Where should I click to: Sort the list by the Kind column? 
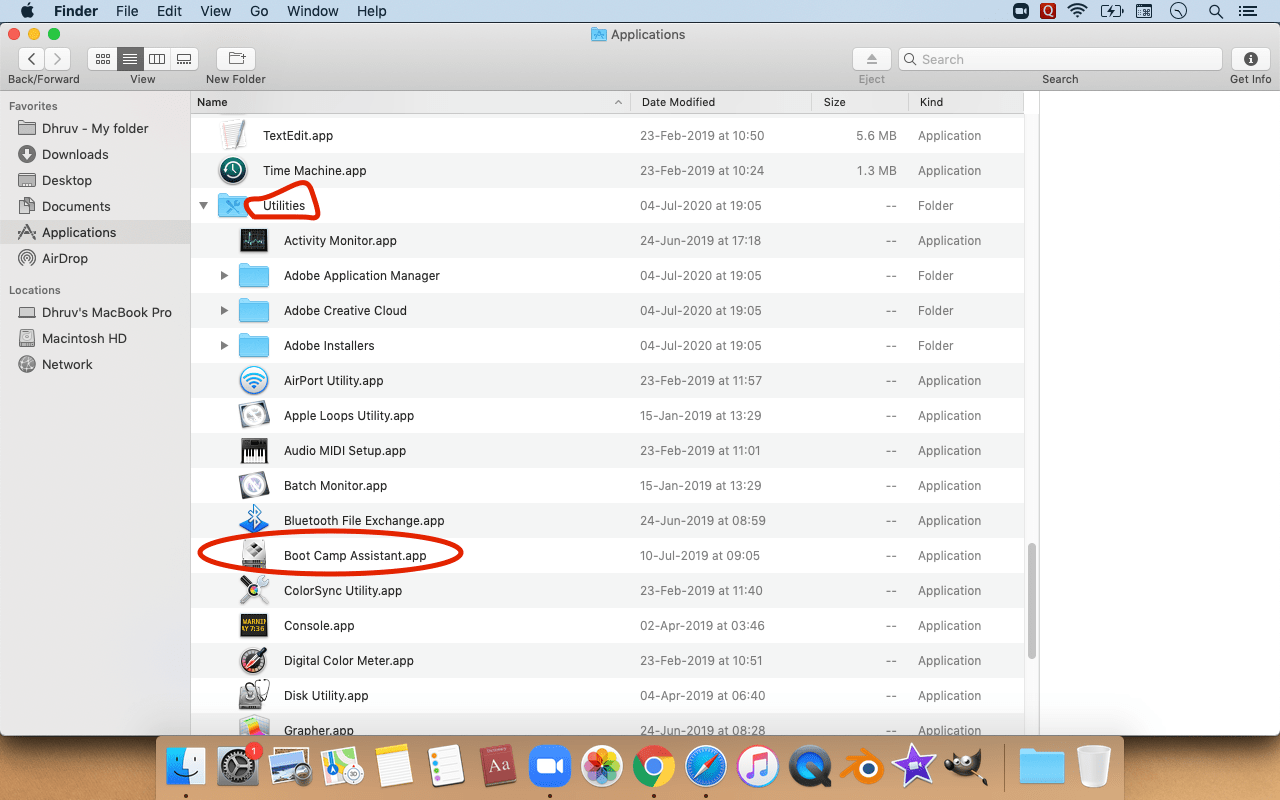tap(966, 102)
